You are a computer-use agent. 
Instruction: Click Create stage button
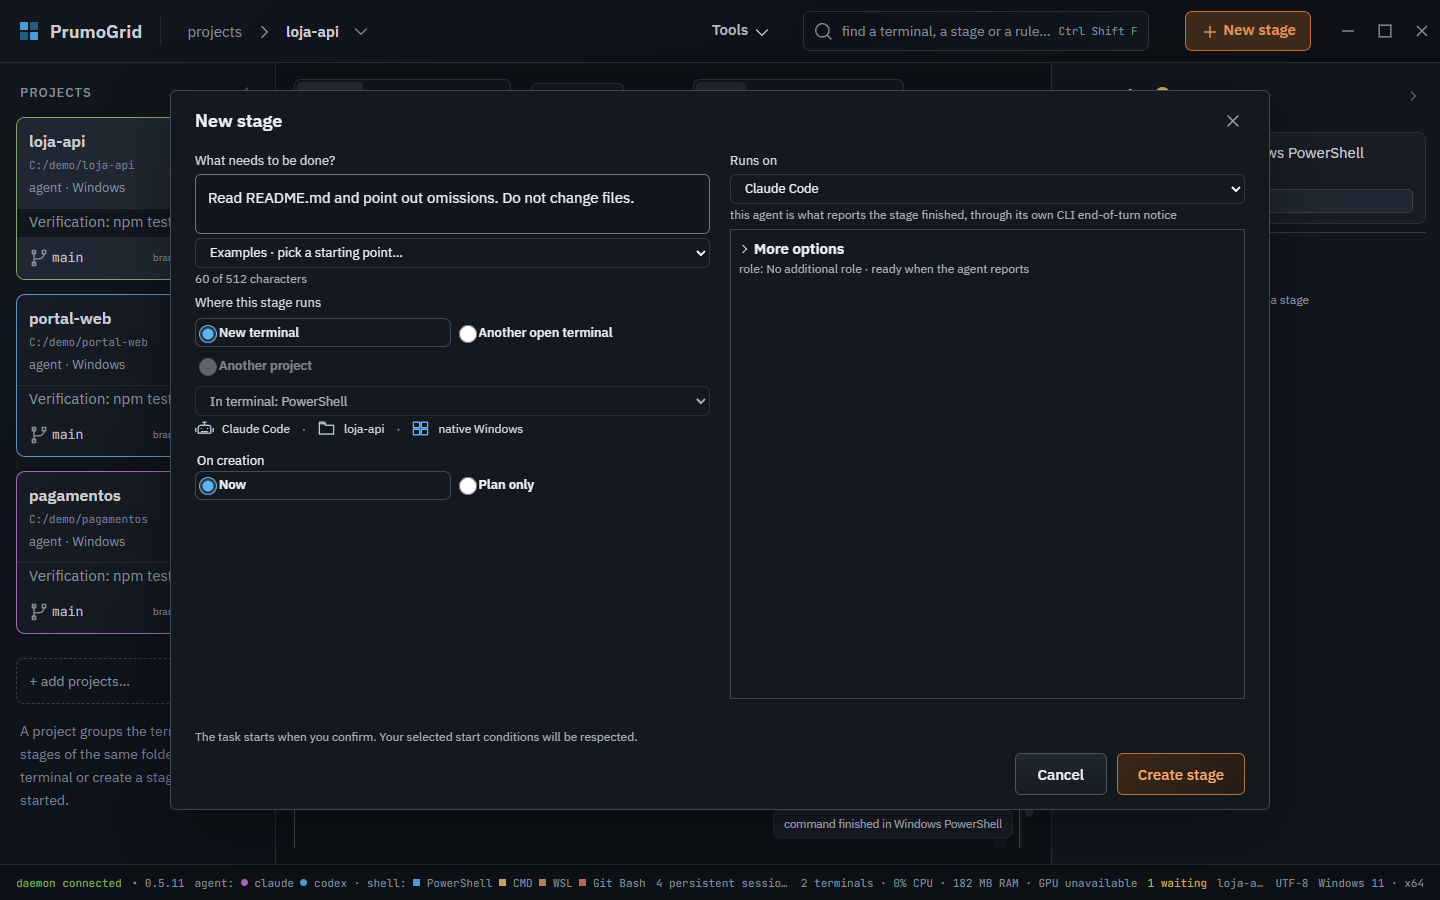click(x=1181, y=774)
